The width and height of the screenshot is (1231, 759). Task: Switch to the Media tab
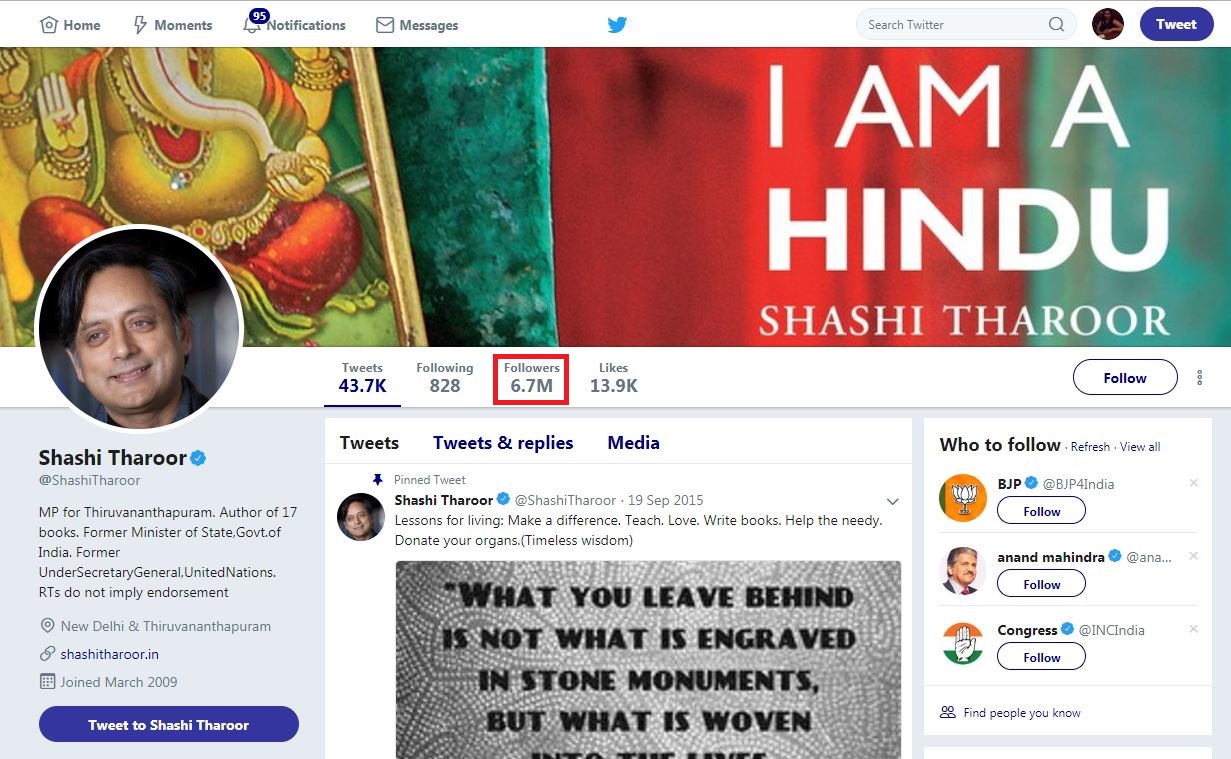[x=633, y=443]
